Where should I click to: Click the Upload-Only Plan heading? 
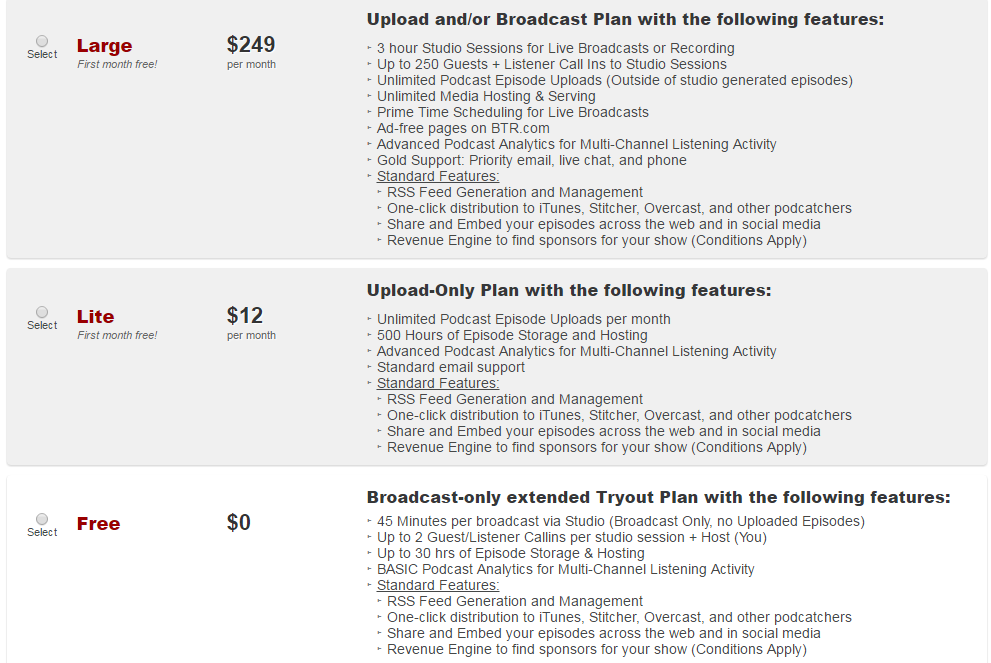point(569,291)
